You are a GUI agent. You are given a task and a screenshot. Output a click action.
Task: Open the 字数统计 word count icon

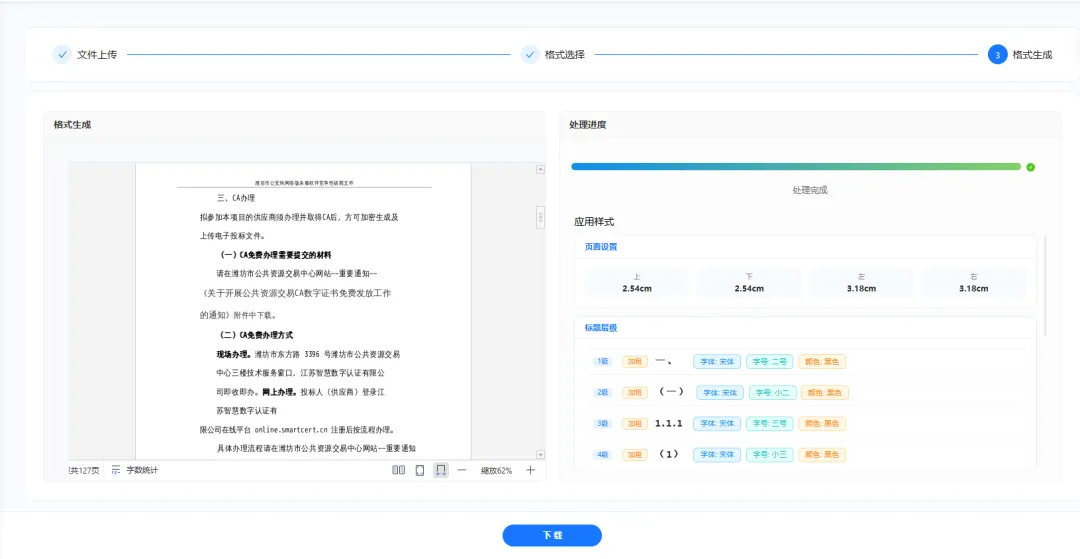click(116, 470)
